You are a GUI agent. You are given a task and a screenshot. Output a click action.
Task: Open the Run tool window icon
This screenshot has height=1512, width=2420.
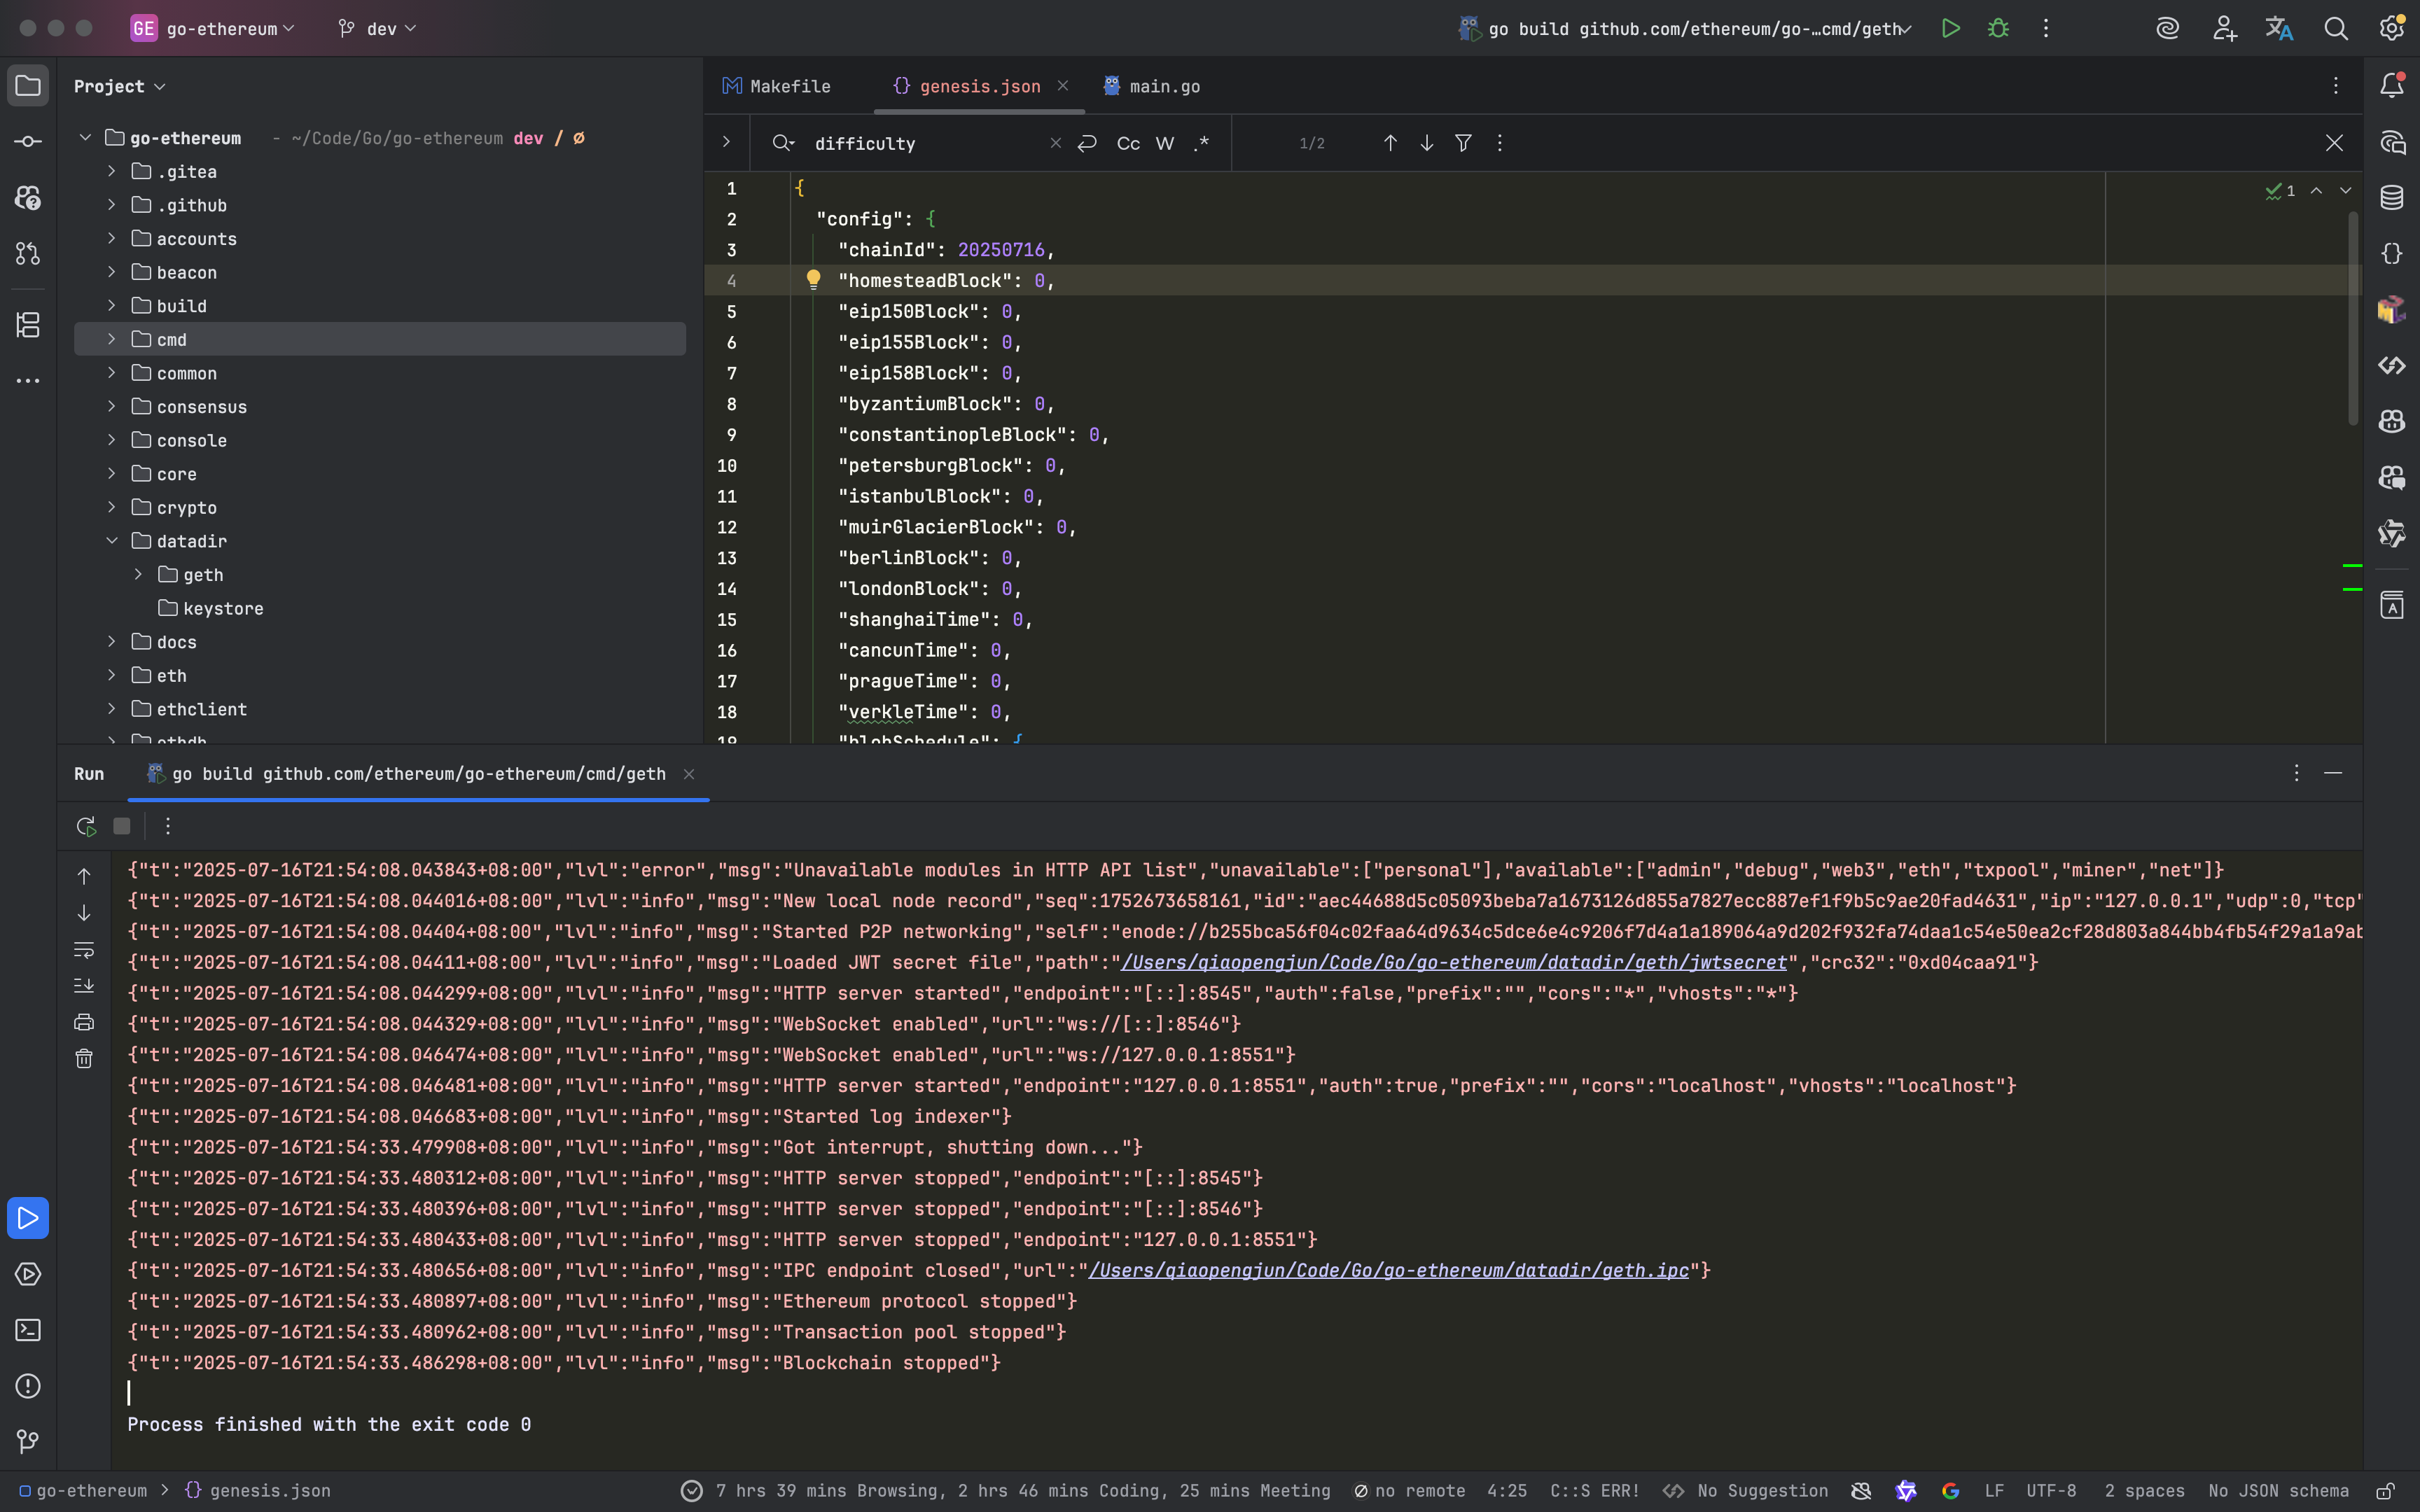point(28,1218)
